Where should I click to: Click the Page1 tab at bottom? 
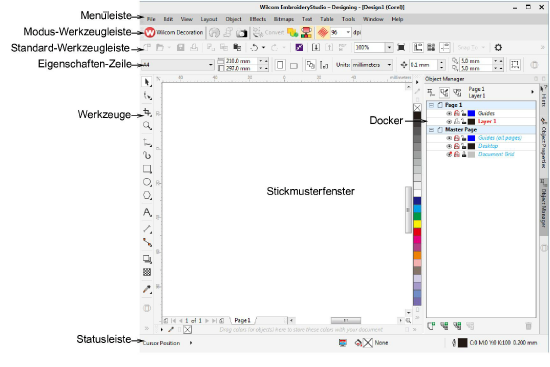point(242,320)
